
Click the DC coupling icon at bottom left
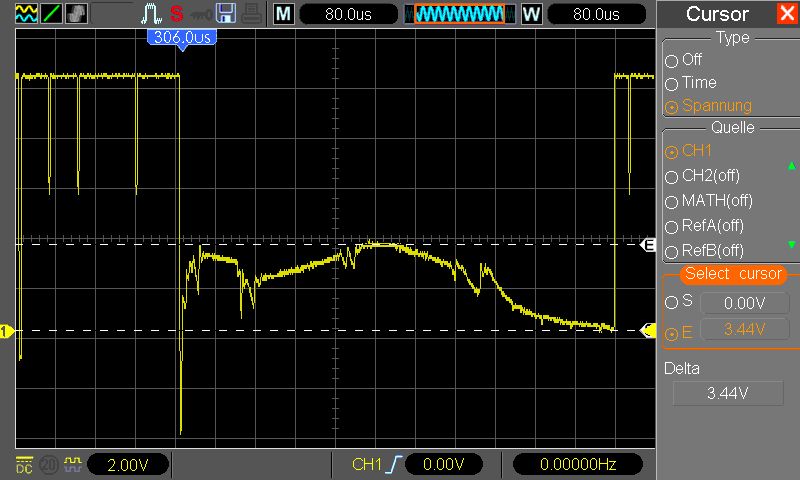[24, 465]
